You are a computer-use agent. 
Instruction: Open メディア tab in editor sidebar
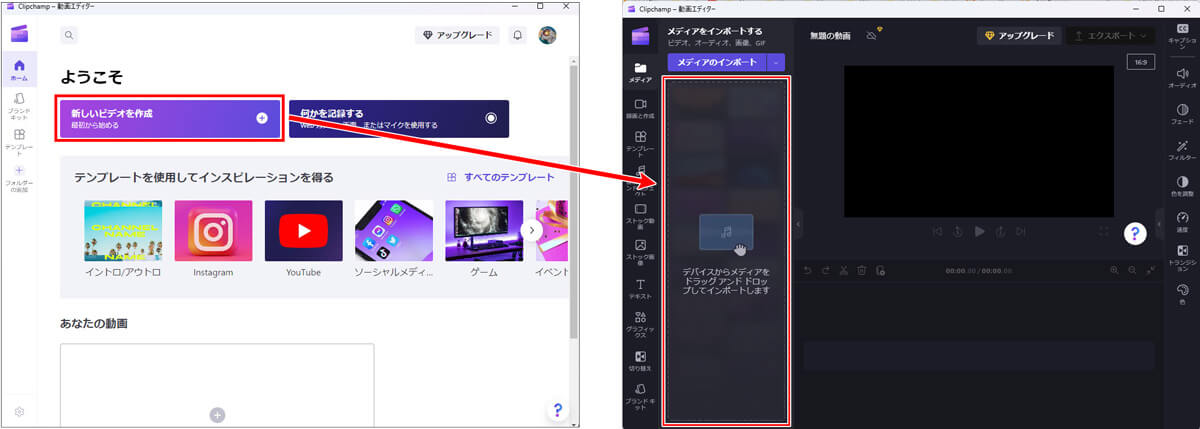pyautogui.click(x=640, y=72)
